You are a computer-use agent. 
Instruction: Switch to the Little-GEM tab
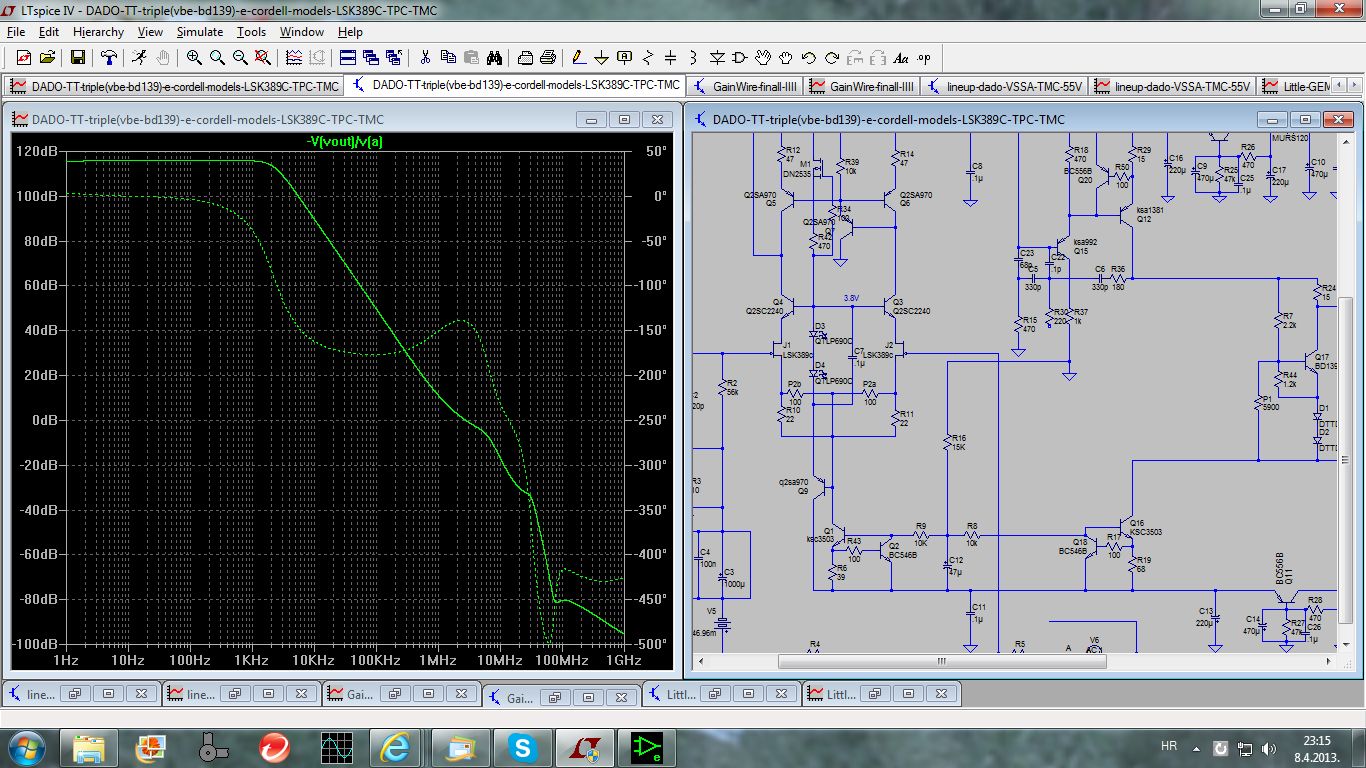click(1296, 86)
